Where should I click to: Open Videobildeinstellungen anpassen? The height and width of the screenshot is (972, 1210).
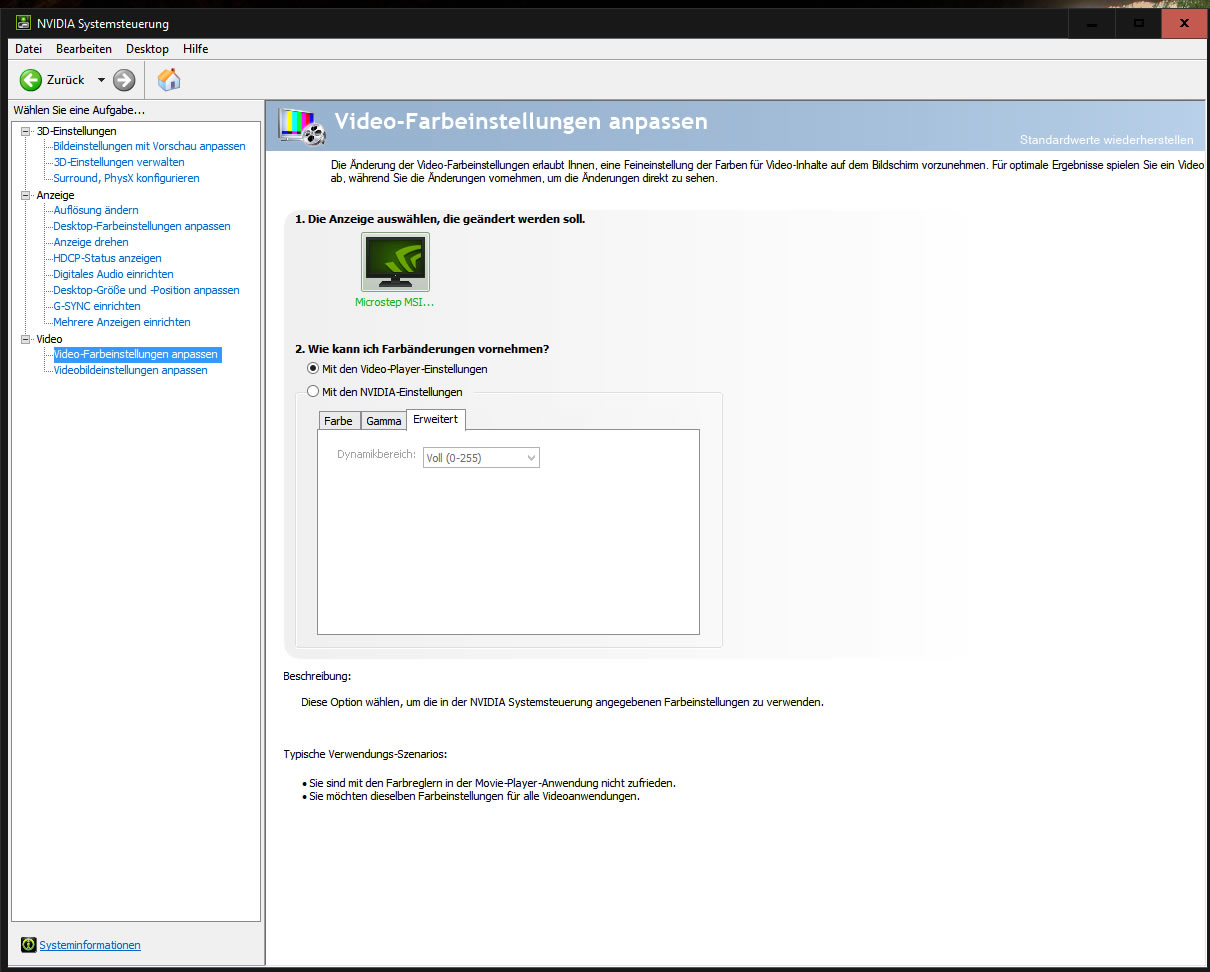coord(130,370)
